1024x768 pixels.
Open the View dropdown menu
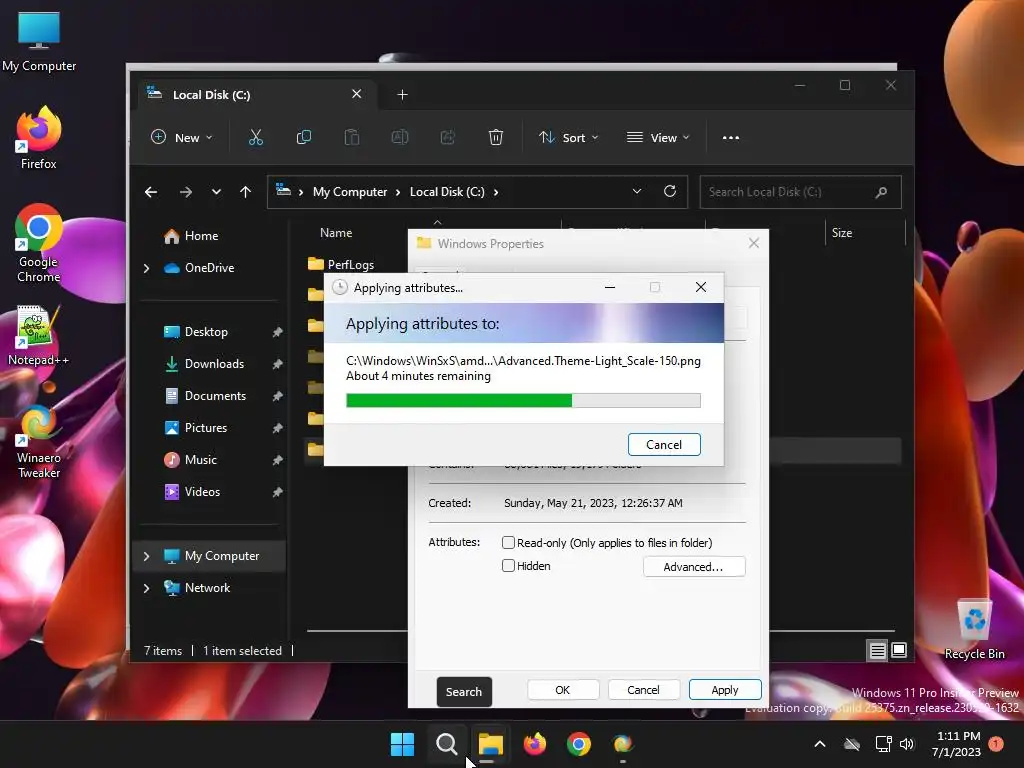[x=658, y=138]
